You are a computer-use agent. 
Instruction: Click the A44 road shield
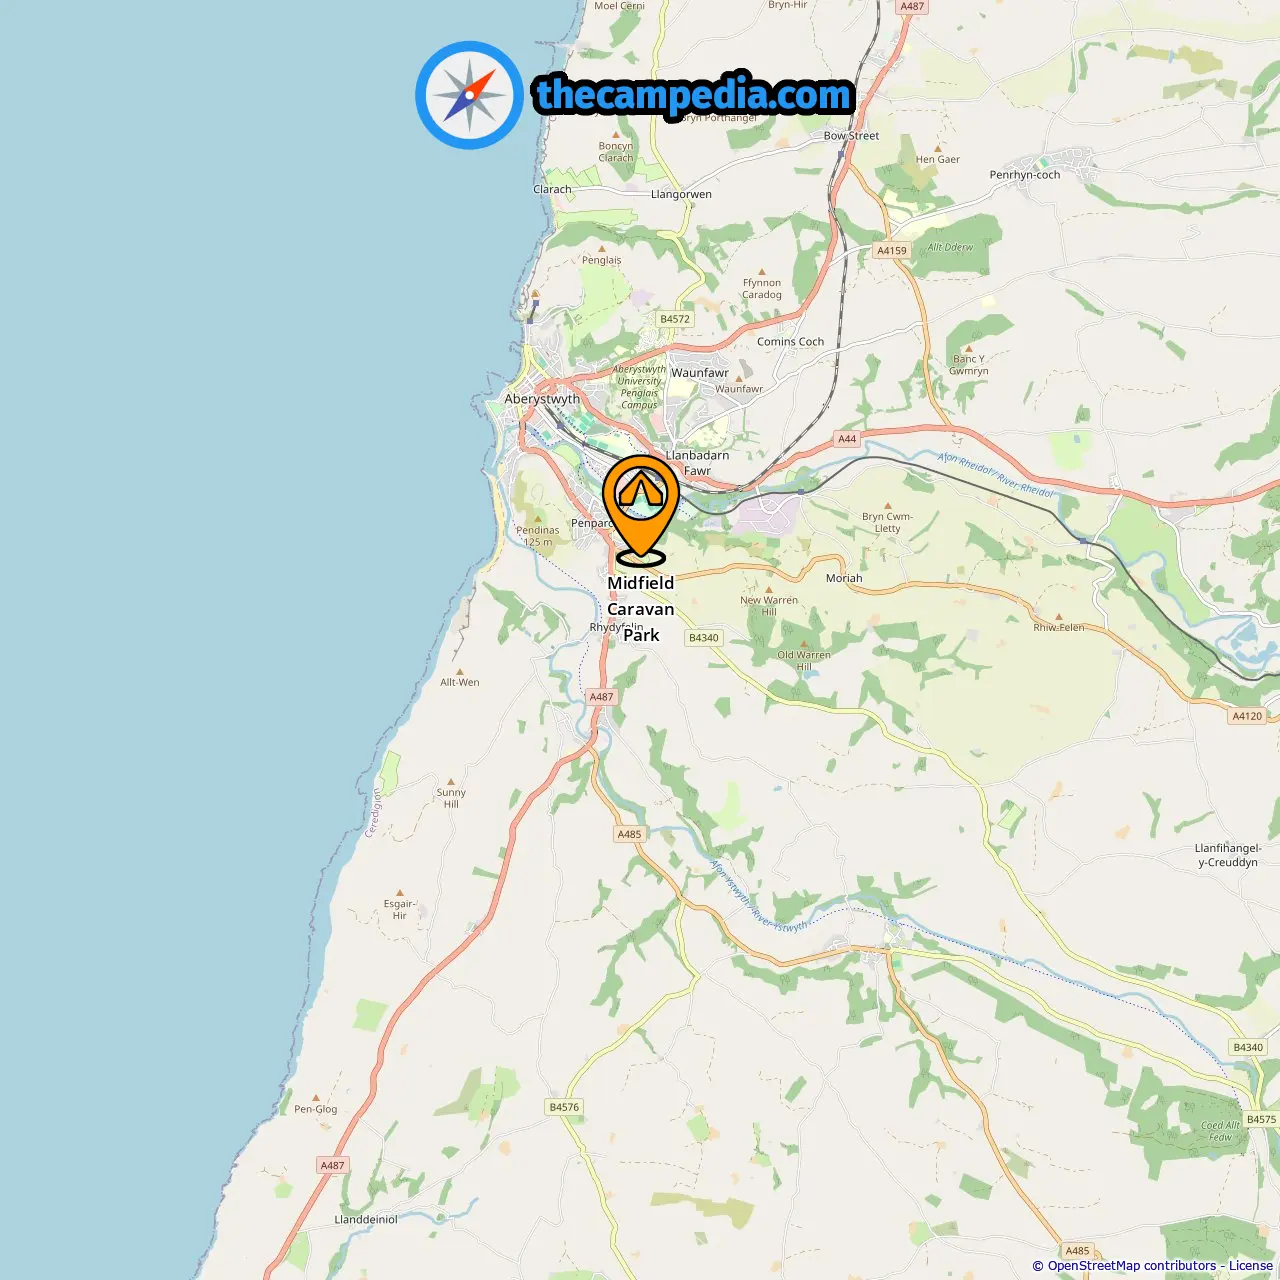[847, 439]
